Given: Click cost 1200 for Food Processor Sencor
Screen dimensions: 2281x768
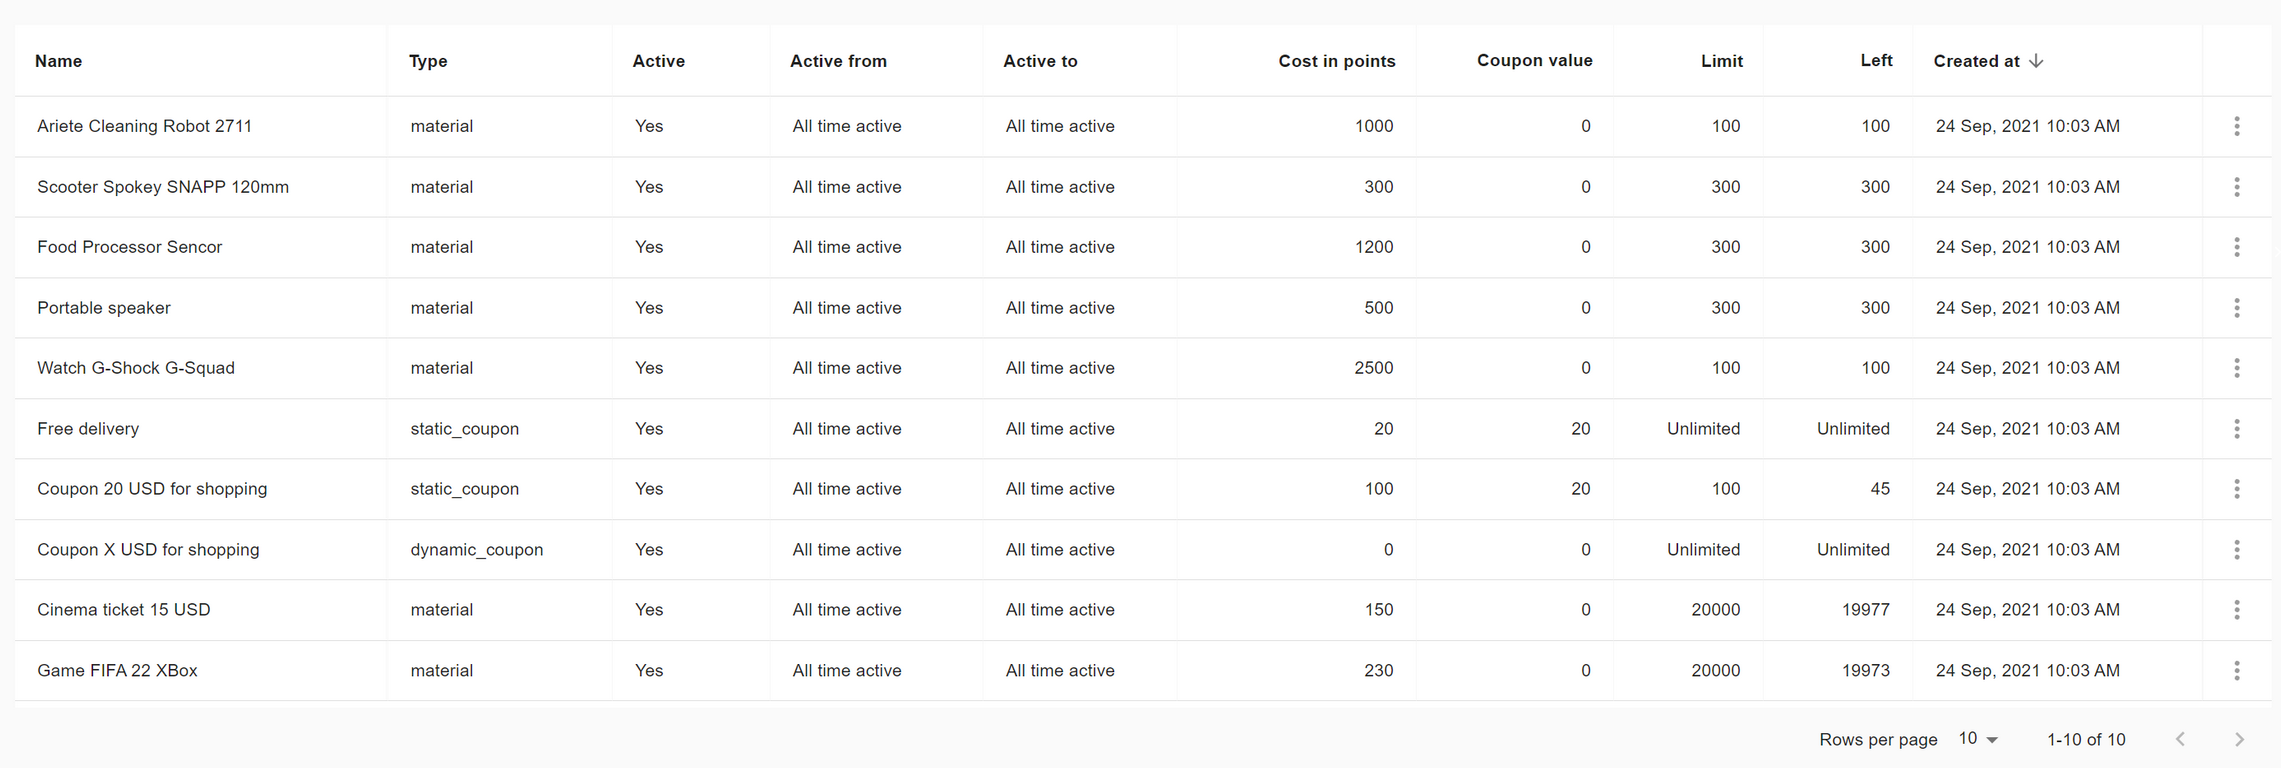Looking at the screenshot, I should tap(1374, 247).
